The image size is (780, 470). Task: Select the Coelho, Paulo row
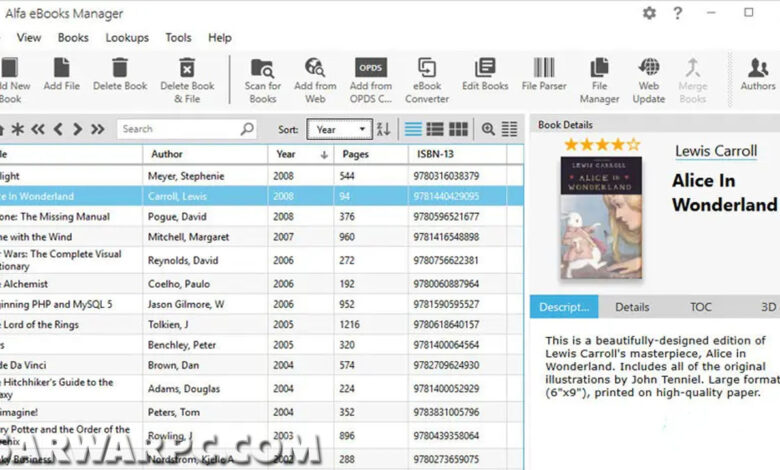point(262,283)
